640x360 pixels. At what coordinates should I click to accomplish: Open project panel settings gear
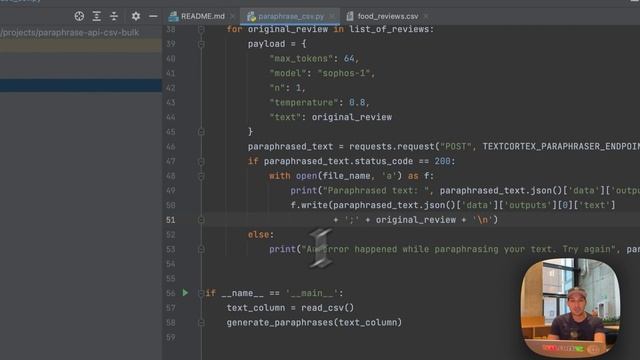coord(136,16)
